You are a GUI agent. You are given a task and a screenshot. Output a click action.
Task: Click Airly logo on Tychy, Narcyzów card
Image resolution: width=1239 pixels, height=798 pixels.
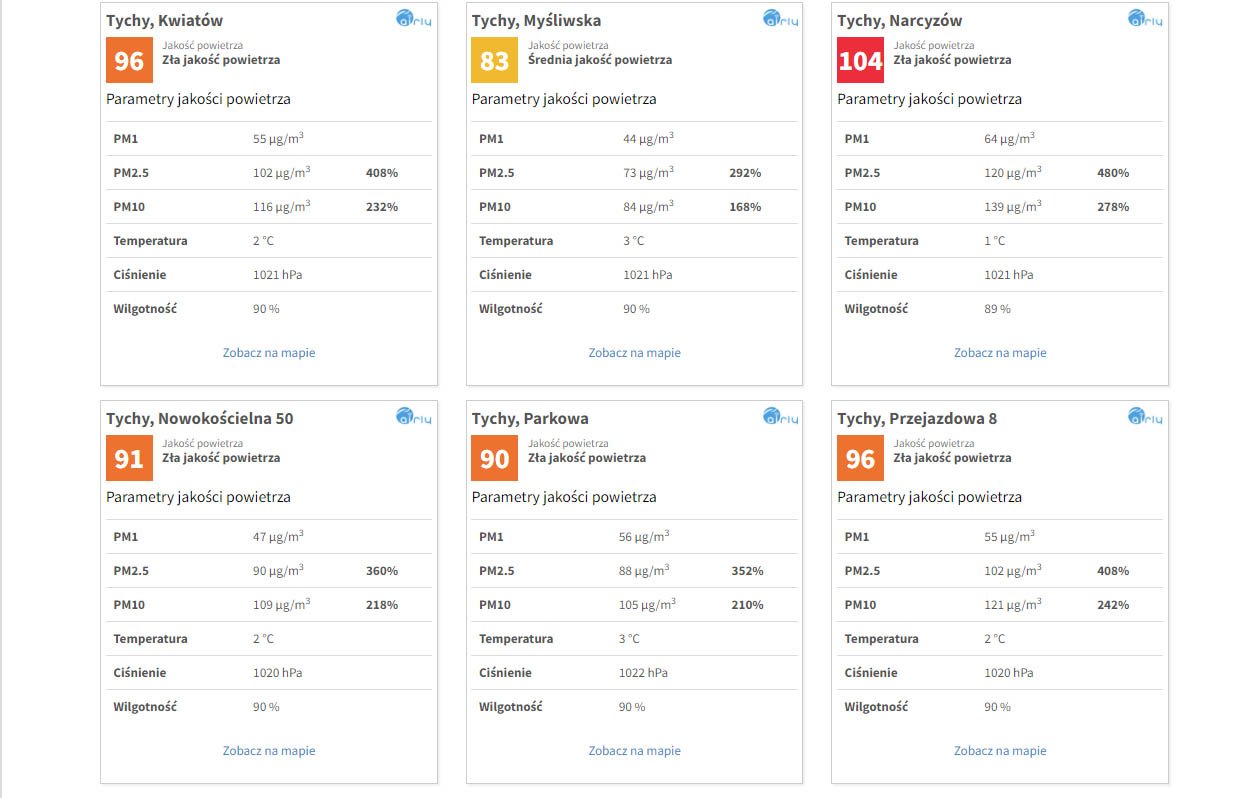pyautogui.click(x=1145, y=19)
